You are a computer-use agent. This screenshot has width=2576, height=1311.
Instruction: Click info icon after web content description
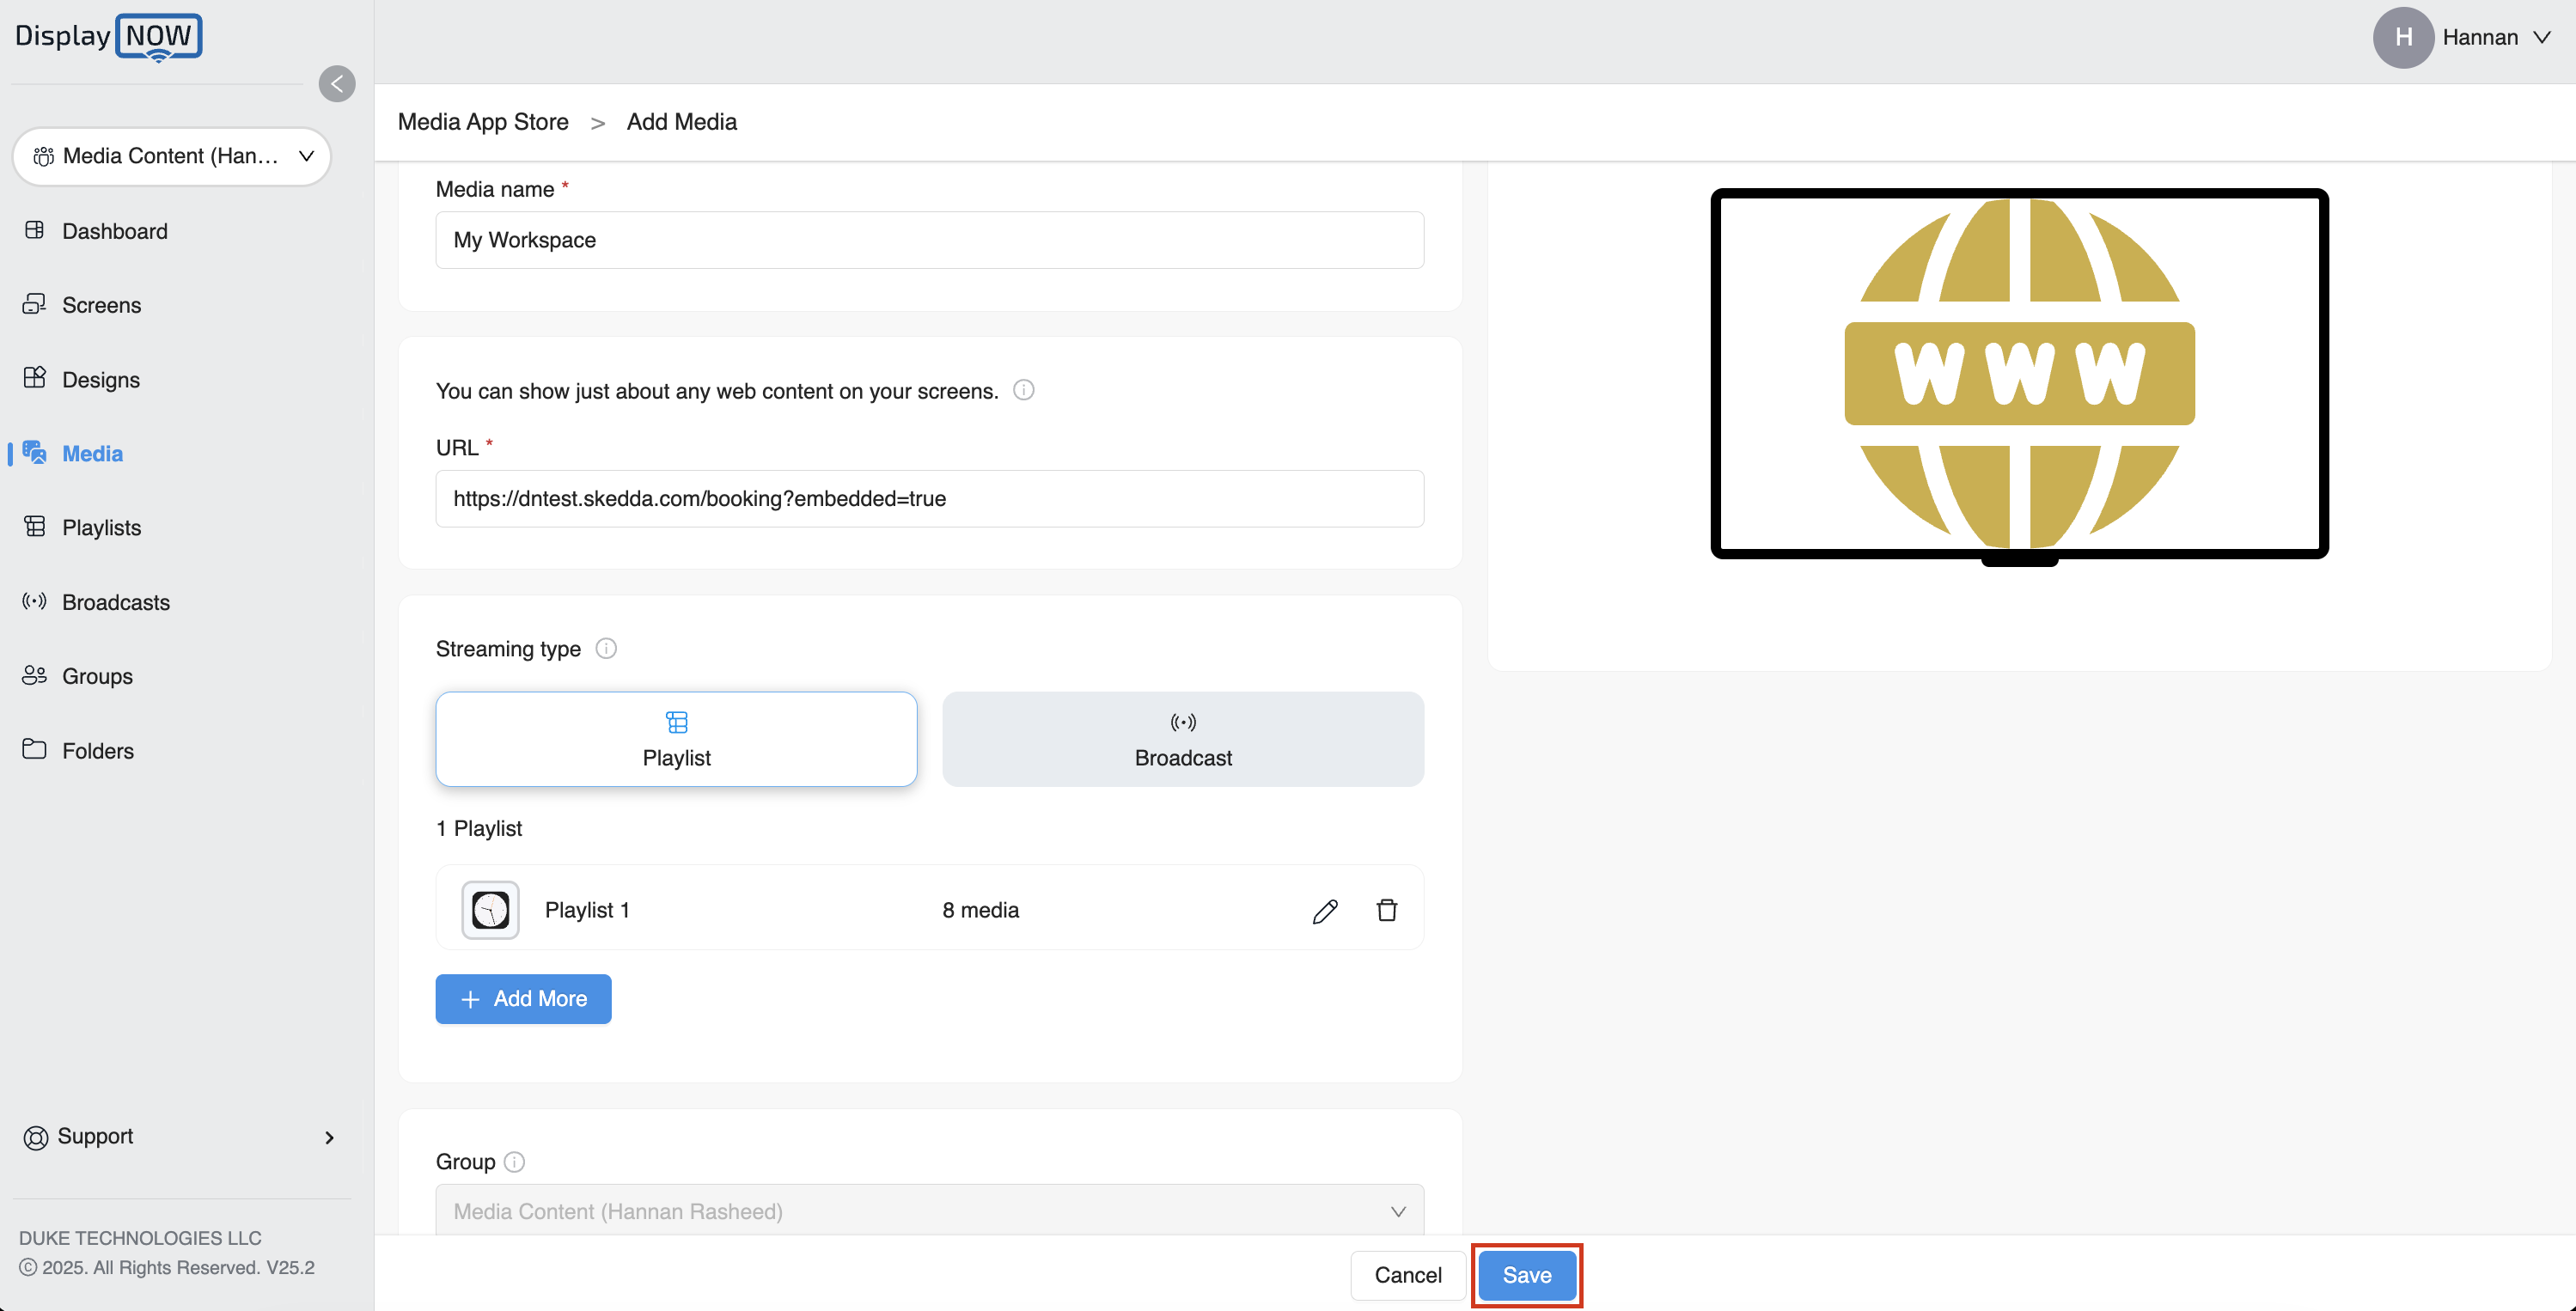(1023, 390)
